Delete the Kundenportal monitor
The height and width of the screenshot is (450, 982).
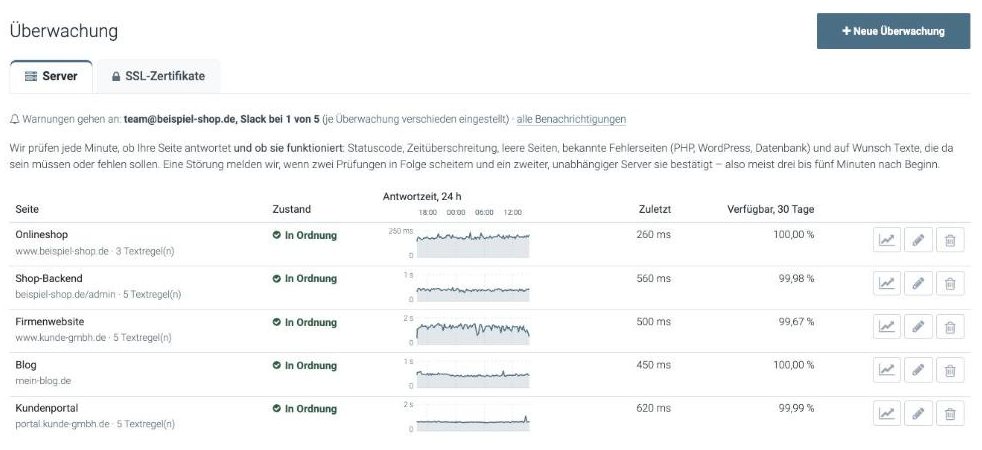pos(950,414)
